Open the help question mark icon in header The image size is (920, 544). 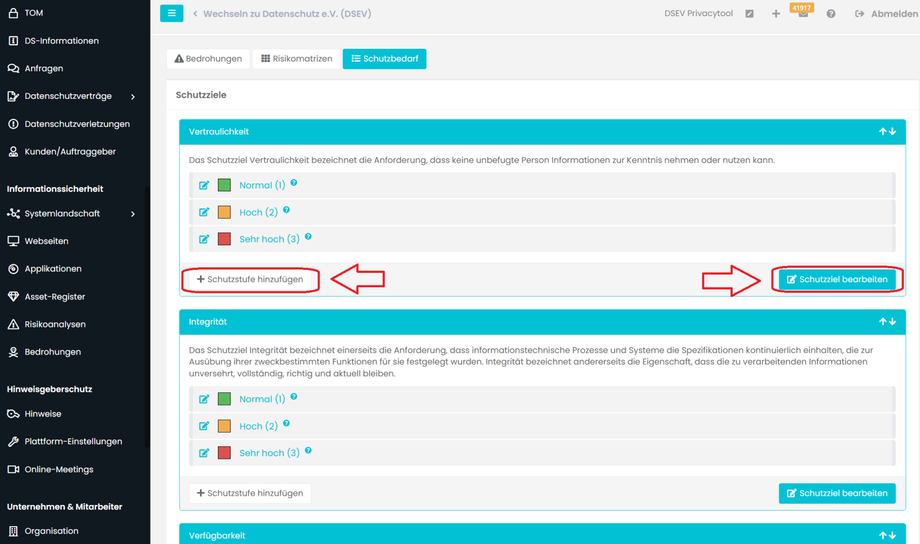831,13
